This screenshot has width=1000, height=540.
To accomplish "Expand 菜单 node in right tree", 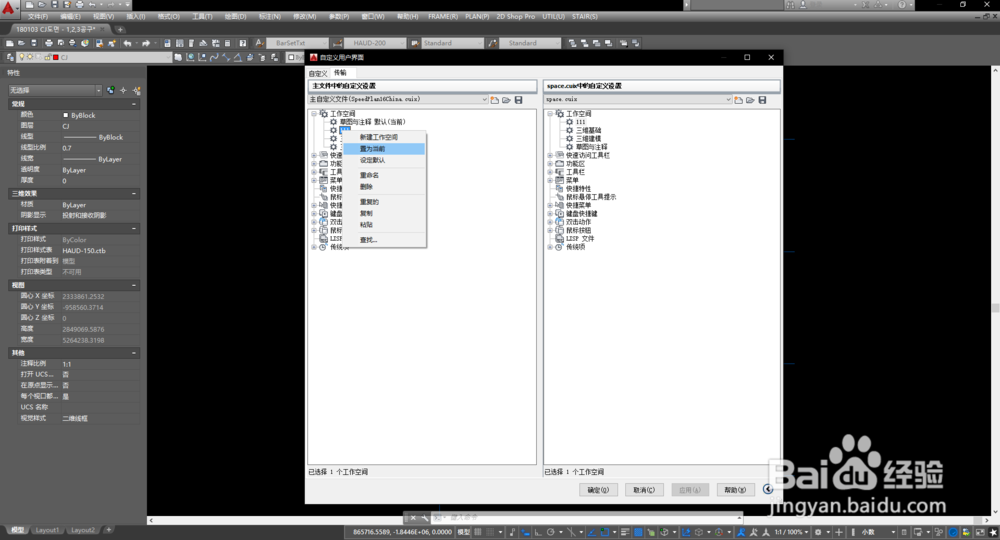I will (x=550, y=180).
